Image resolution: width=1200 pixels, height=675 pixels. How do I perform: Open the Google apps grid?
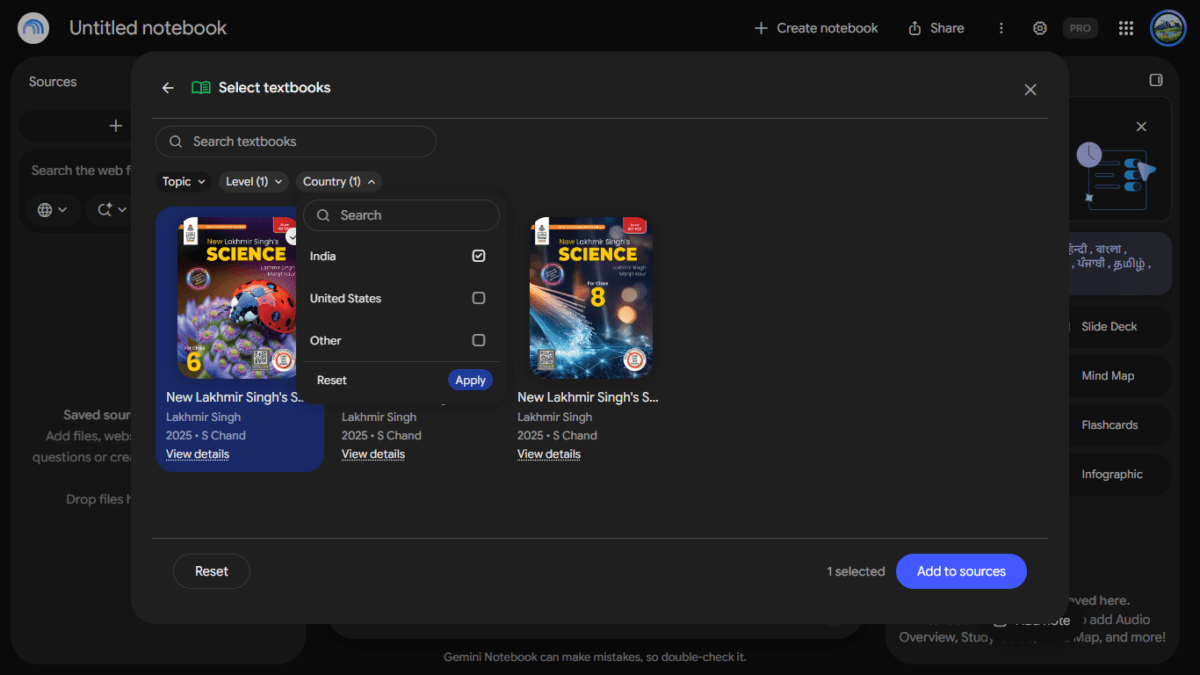[1126, 28]
